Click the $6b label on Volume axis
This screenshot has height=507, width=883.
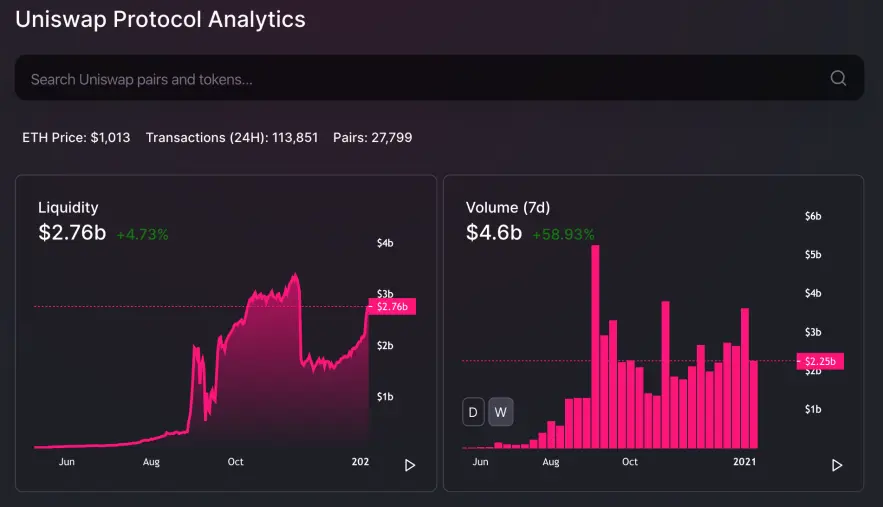coord(813,216)
